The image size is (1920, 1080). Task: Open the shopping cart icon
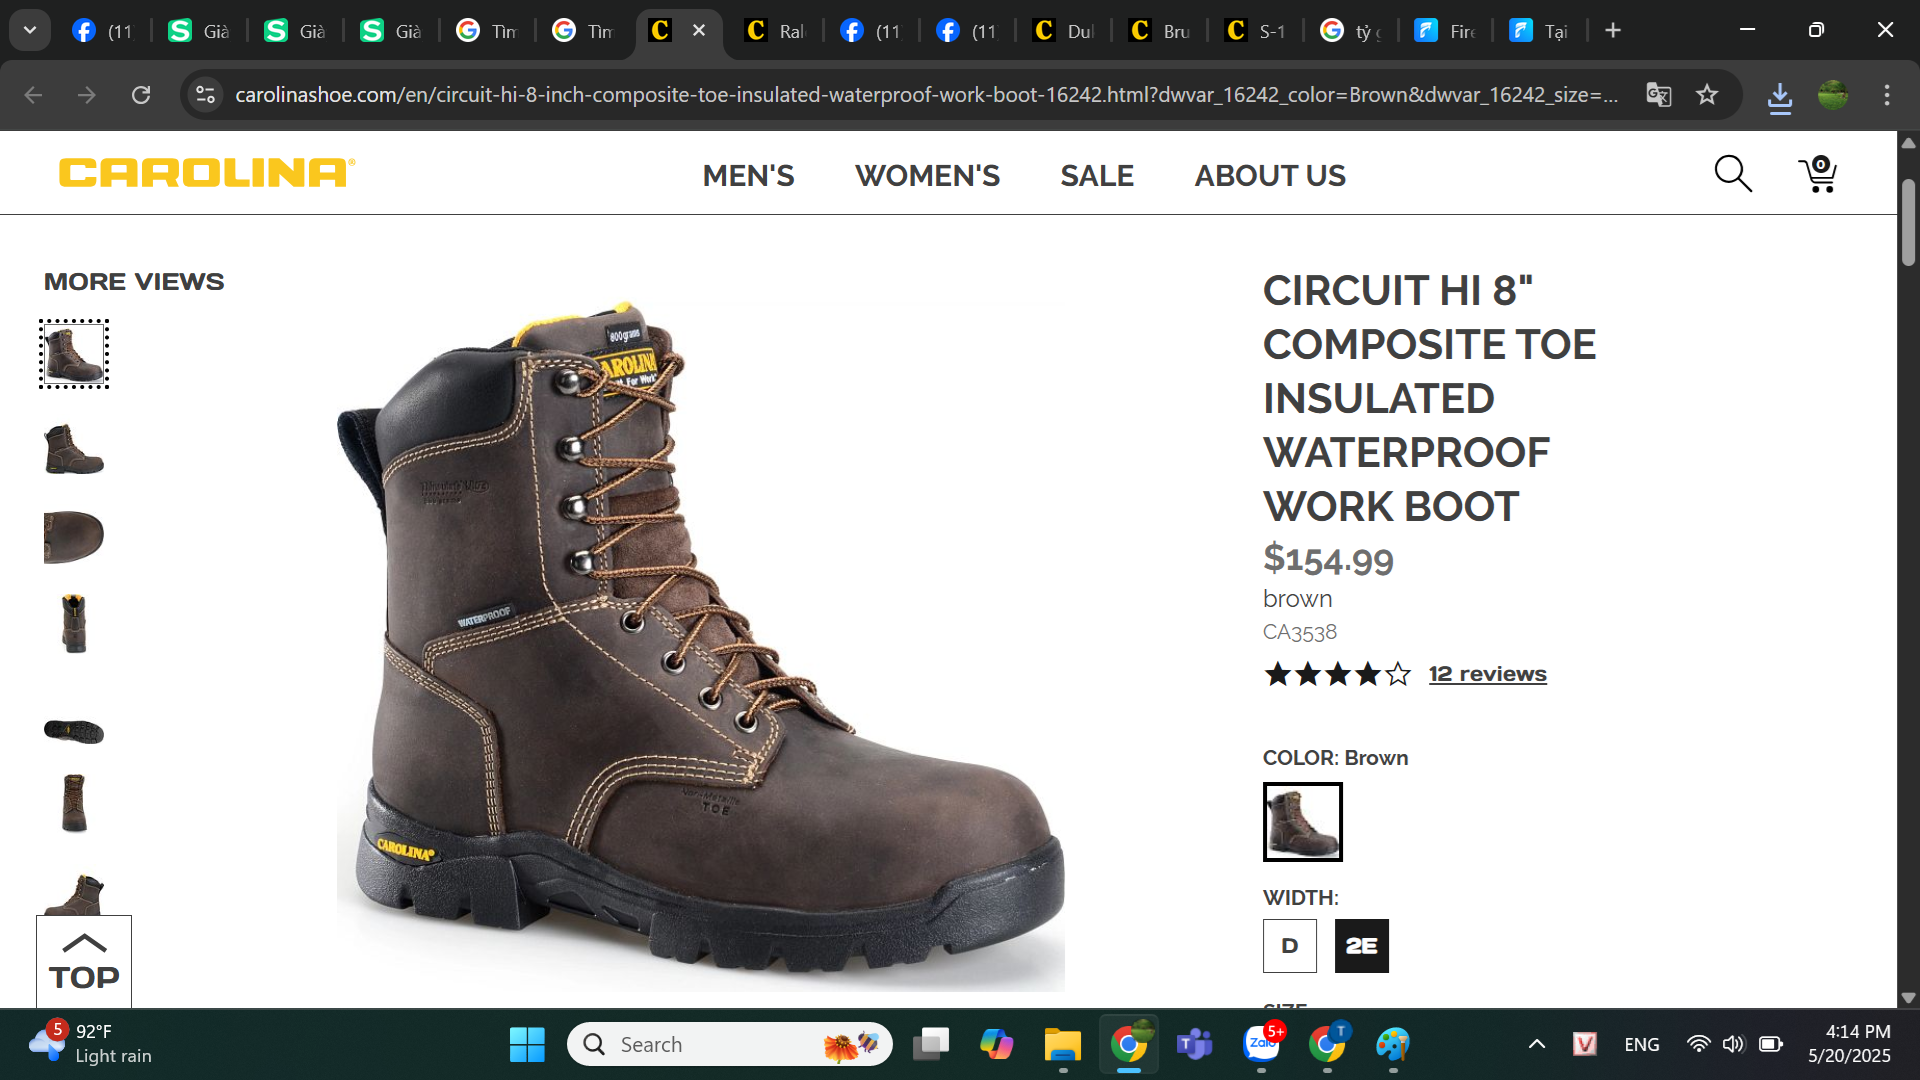click(x=1818, y=174)
